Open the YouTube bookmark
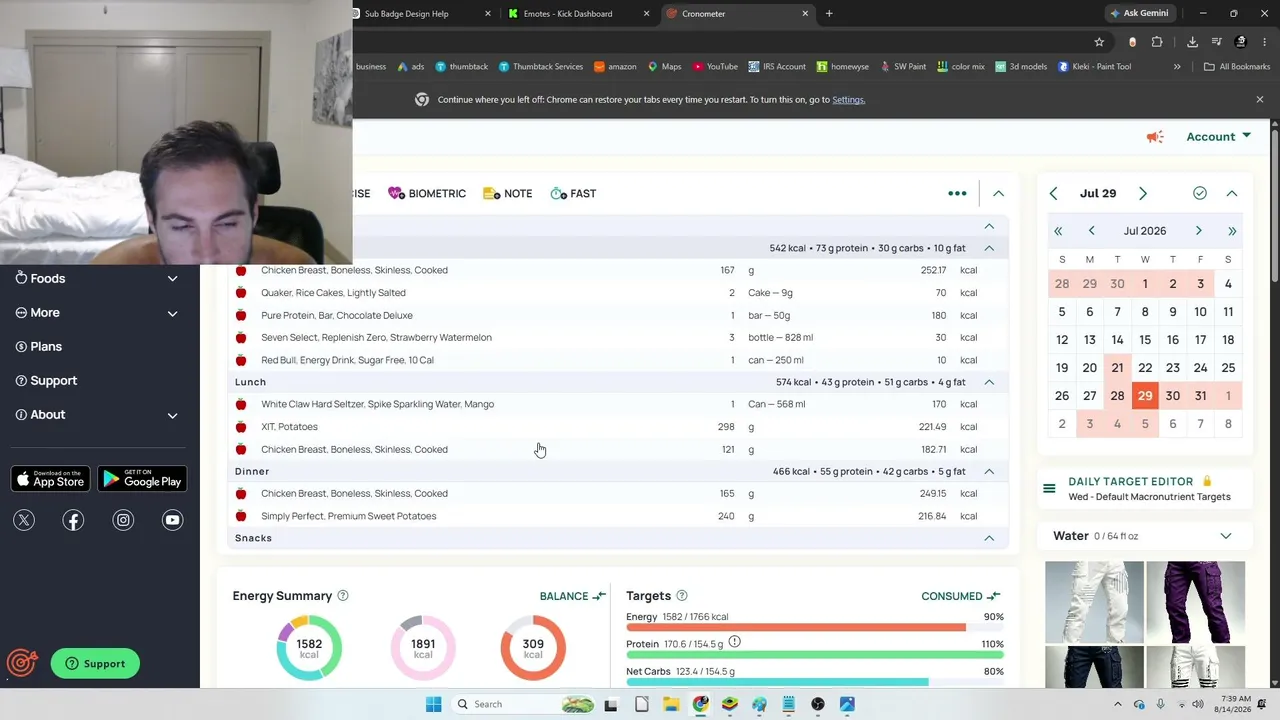 click(x=714, y=67)
